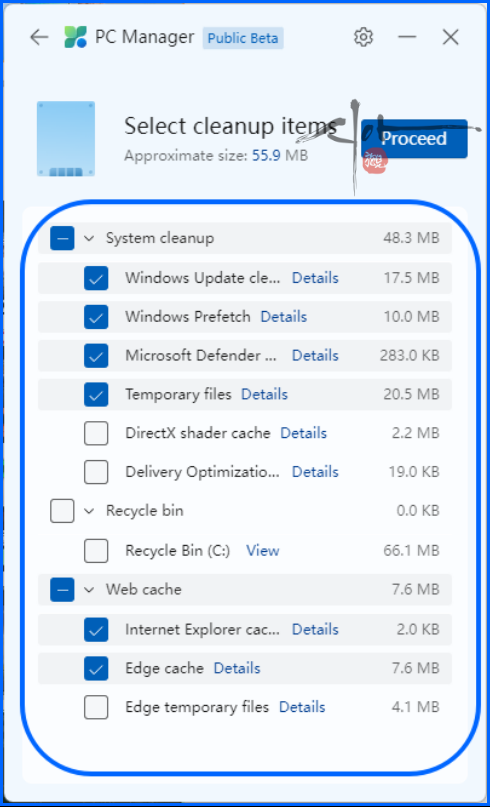Click the Edge temporary files label
The image size is (490, 807).
pos(197,707)
